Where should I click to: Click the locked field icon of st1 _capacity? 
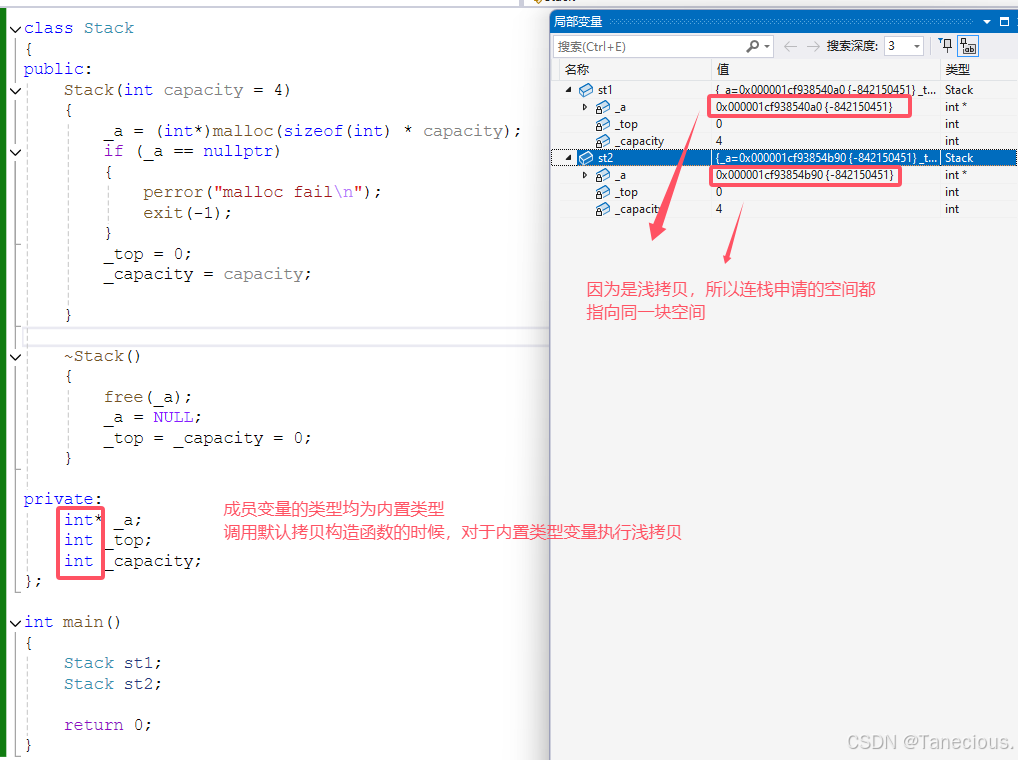pos(602,141)
